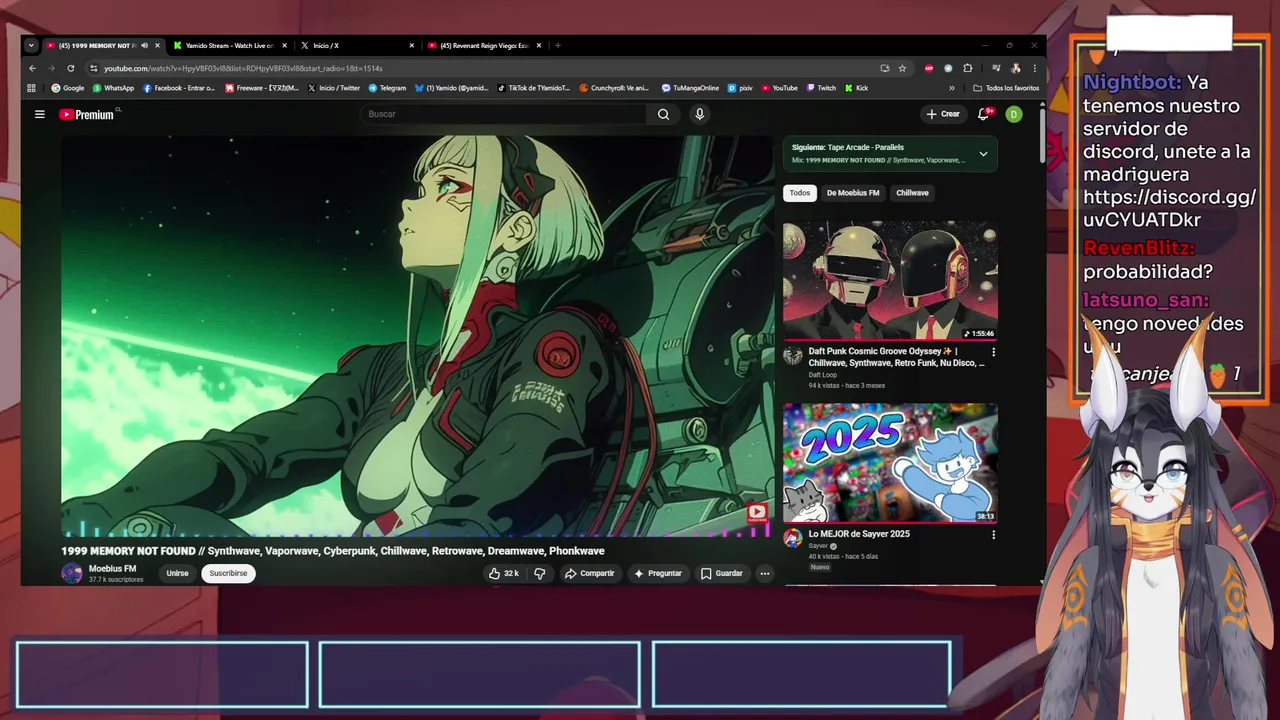Open Moebius FM channel avatar

71,573
